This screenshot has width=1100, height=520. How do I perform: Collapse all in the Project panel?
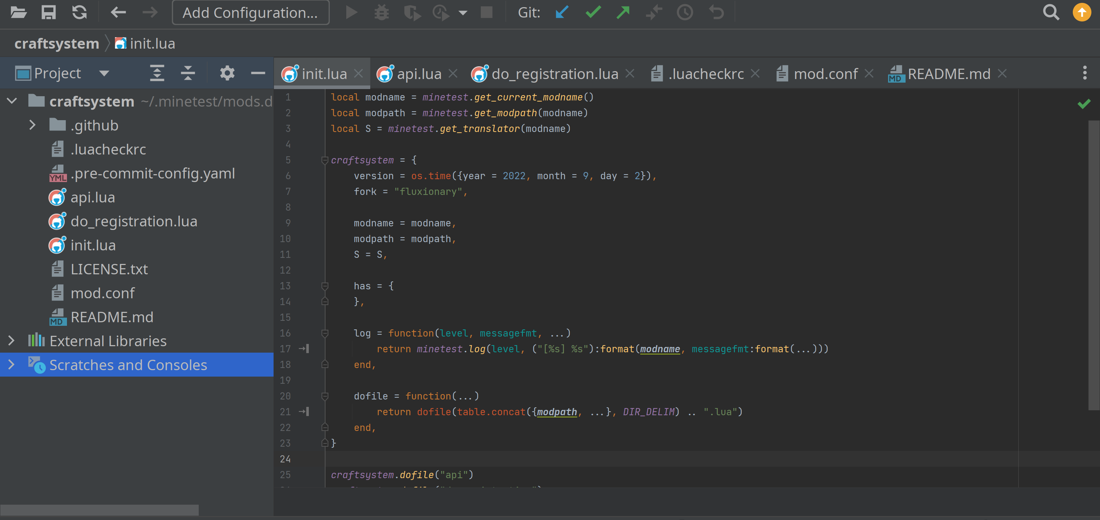tap(188, 73)
